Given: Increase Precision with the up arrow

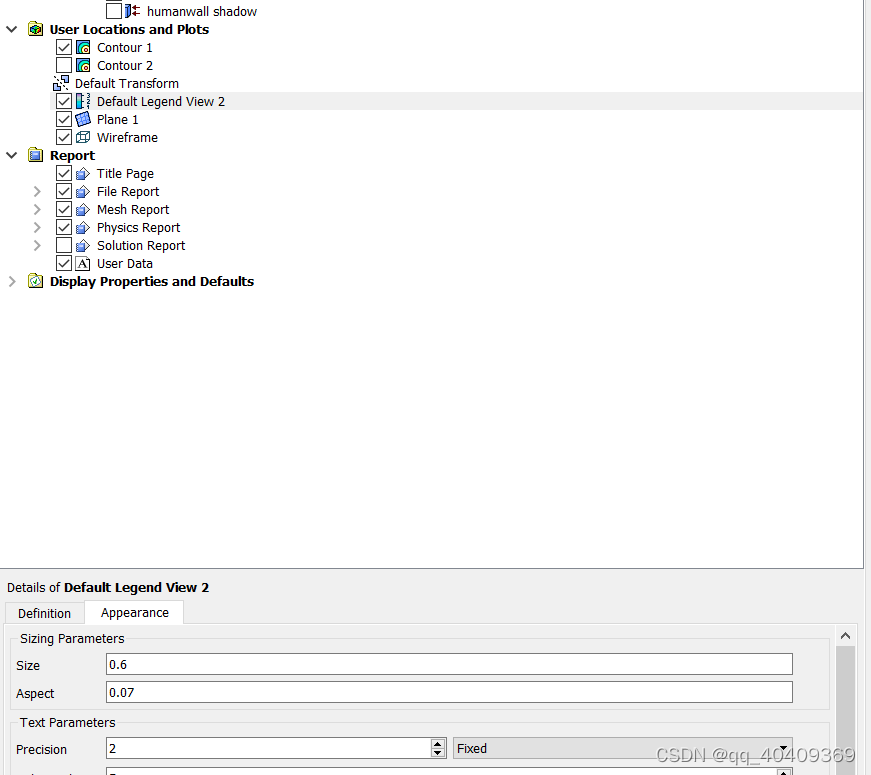Looking at the screenshot, I should click(438, 744).
